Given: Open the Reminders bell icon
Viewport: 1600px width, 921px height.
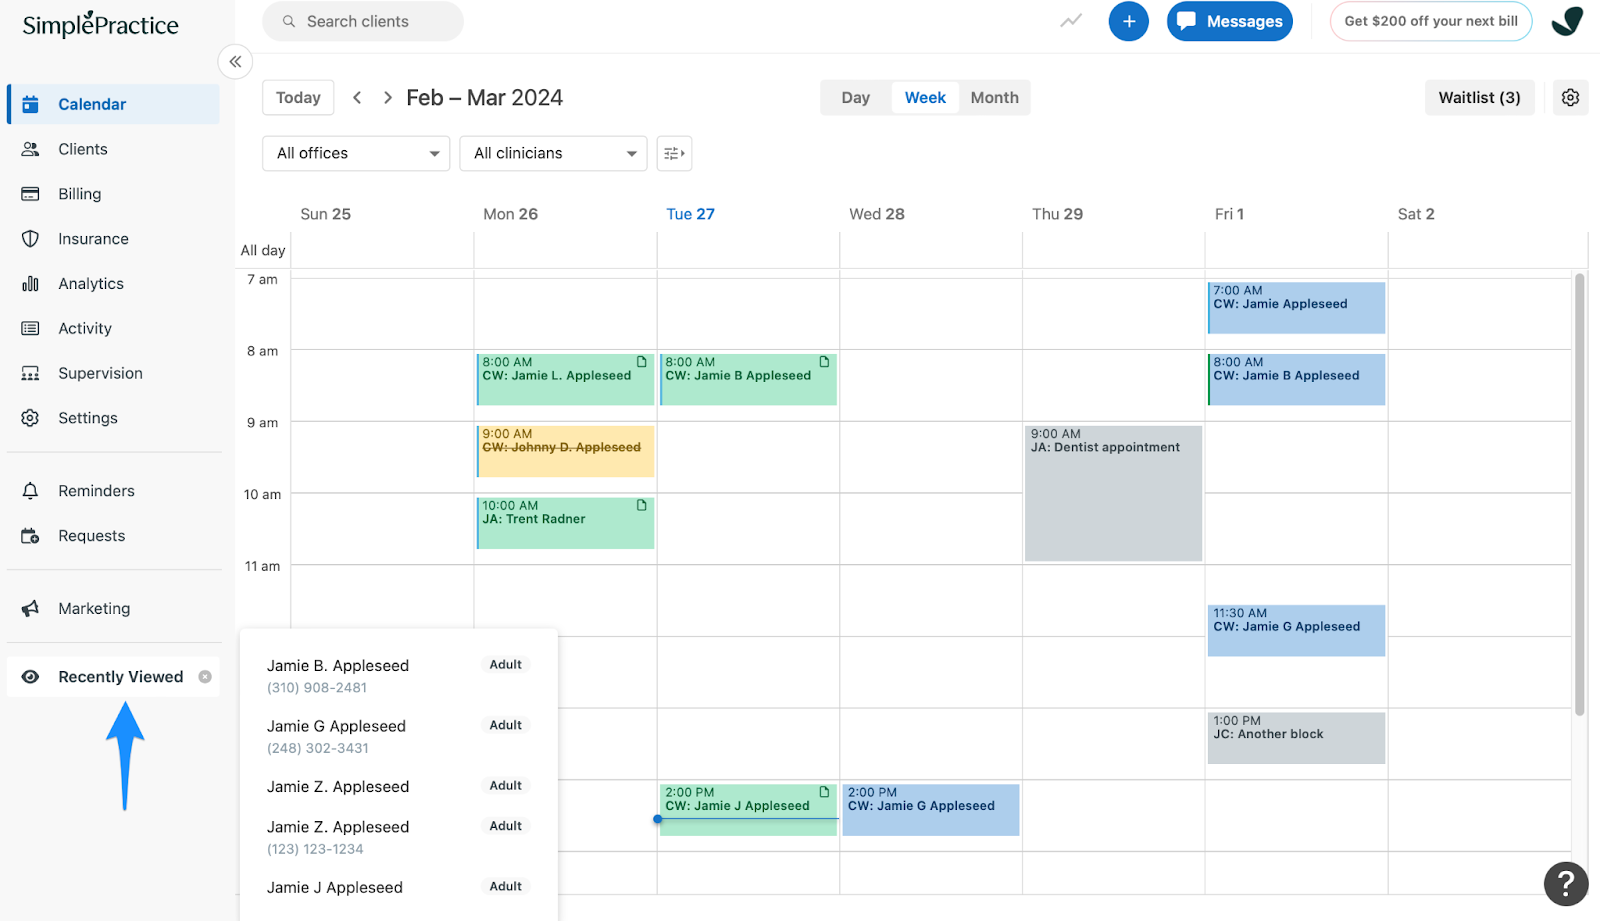Looking at the screenshot, I should (30, 490).
